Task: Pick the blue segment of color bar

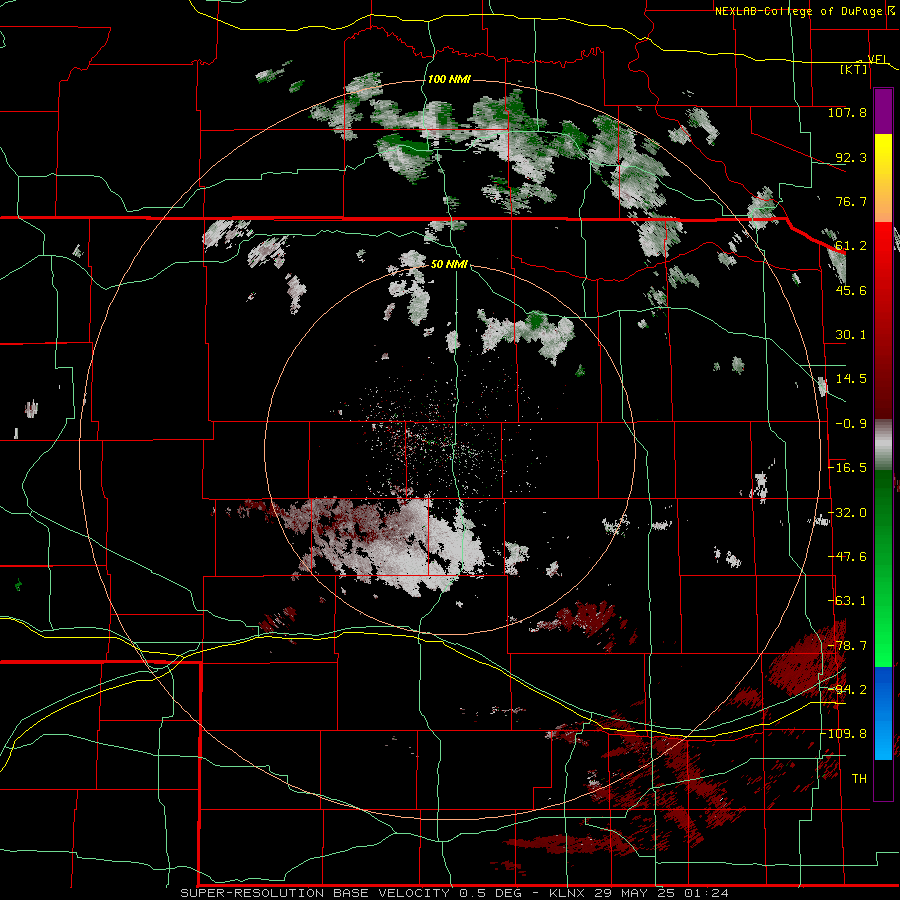Action: [883, 713]
